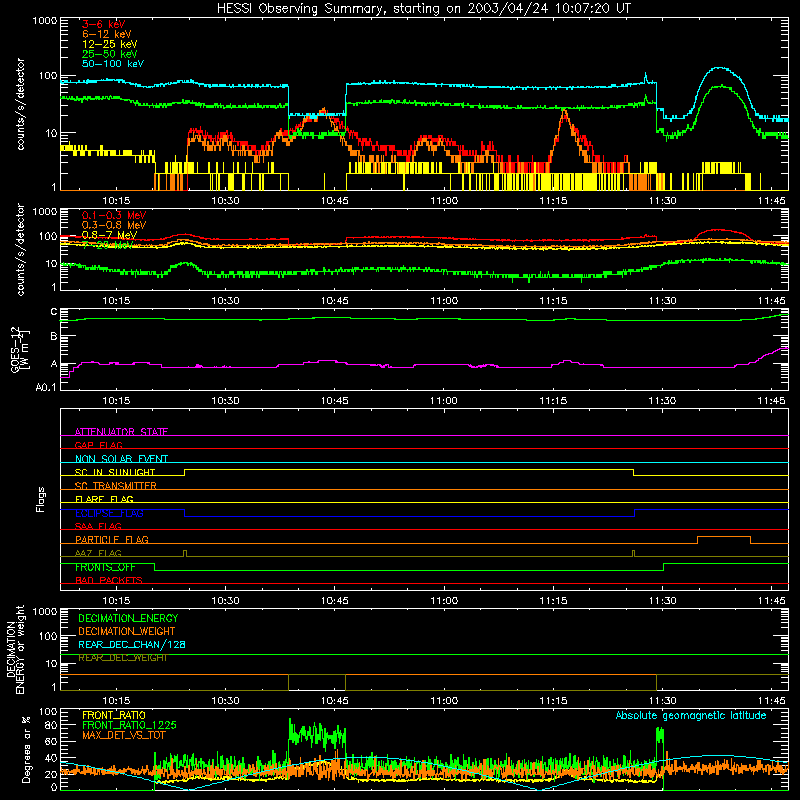This screenshot has width=800, height=800.
Task: Click the NON_SOLAR_EVENT flag label
Action: [121, 459]
